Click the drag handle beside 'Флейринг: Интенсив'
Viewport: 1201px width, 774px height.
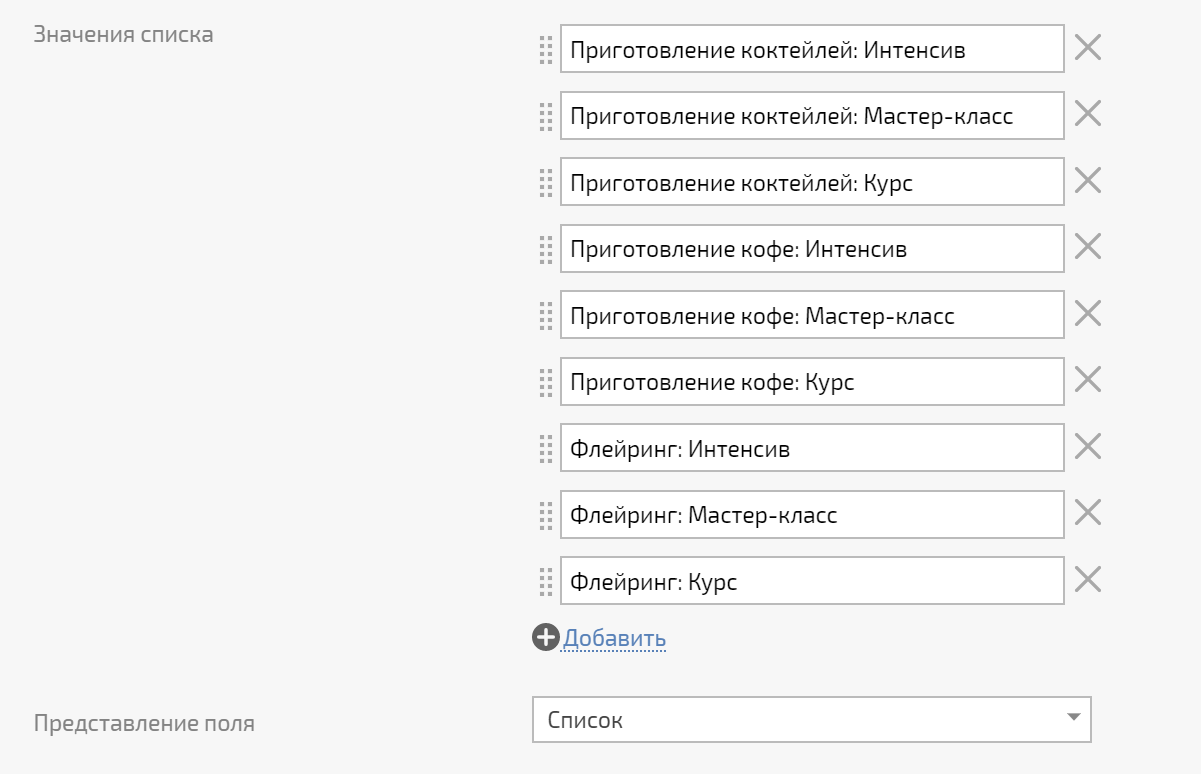pyautogui.click(x=546, y=448)
